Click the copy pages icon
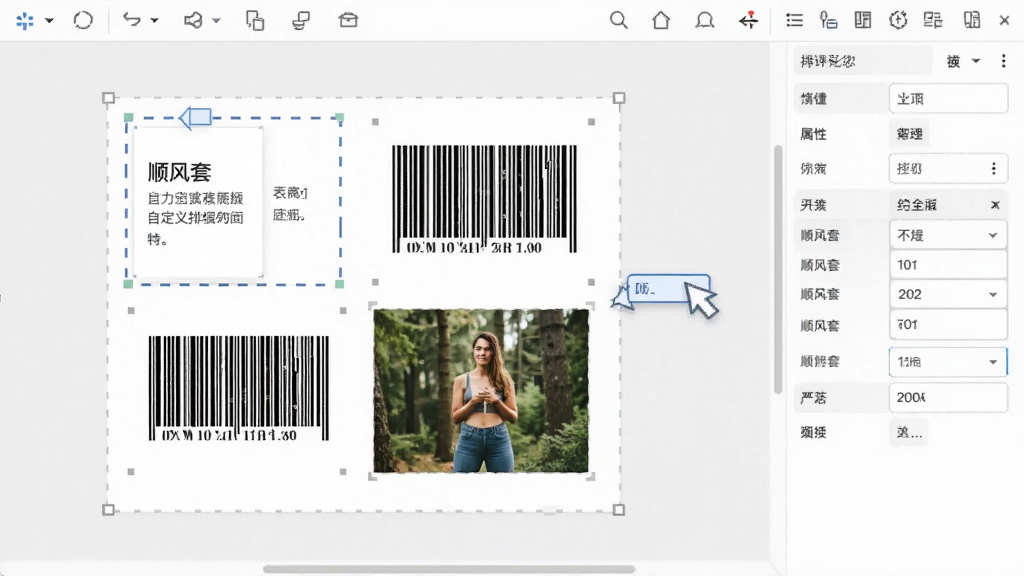 click(255, 21)
